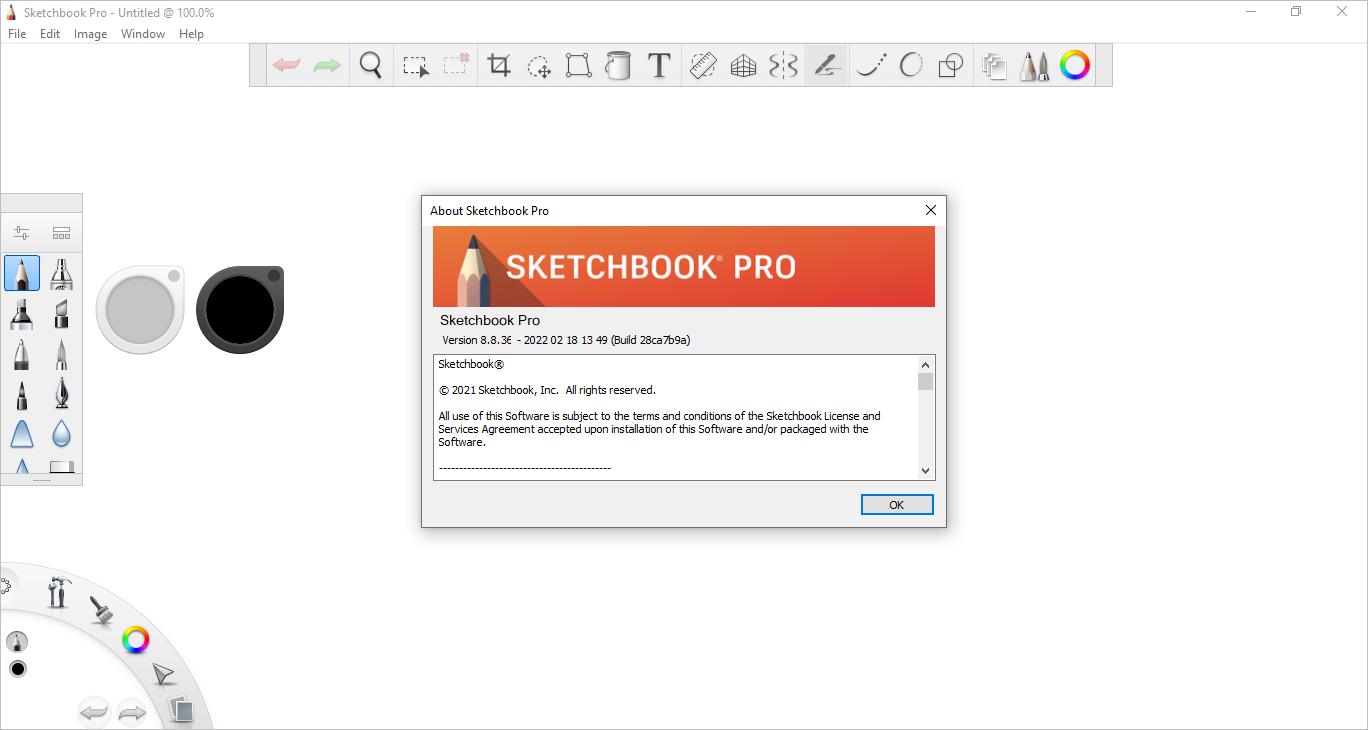Viewport: 1368px width, 730px height.
Task: Open the Layers panel from the toolbar
Action: click(x=994, y=65)
